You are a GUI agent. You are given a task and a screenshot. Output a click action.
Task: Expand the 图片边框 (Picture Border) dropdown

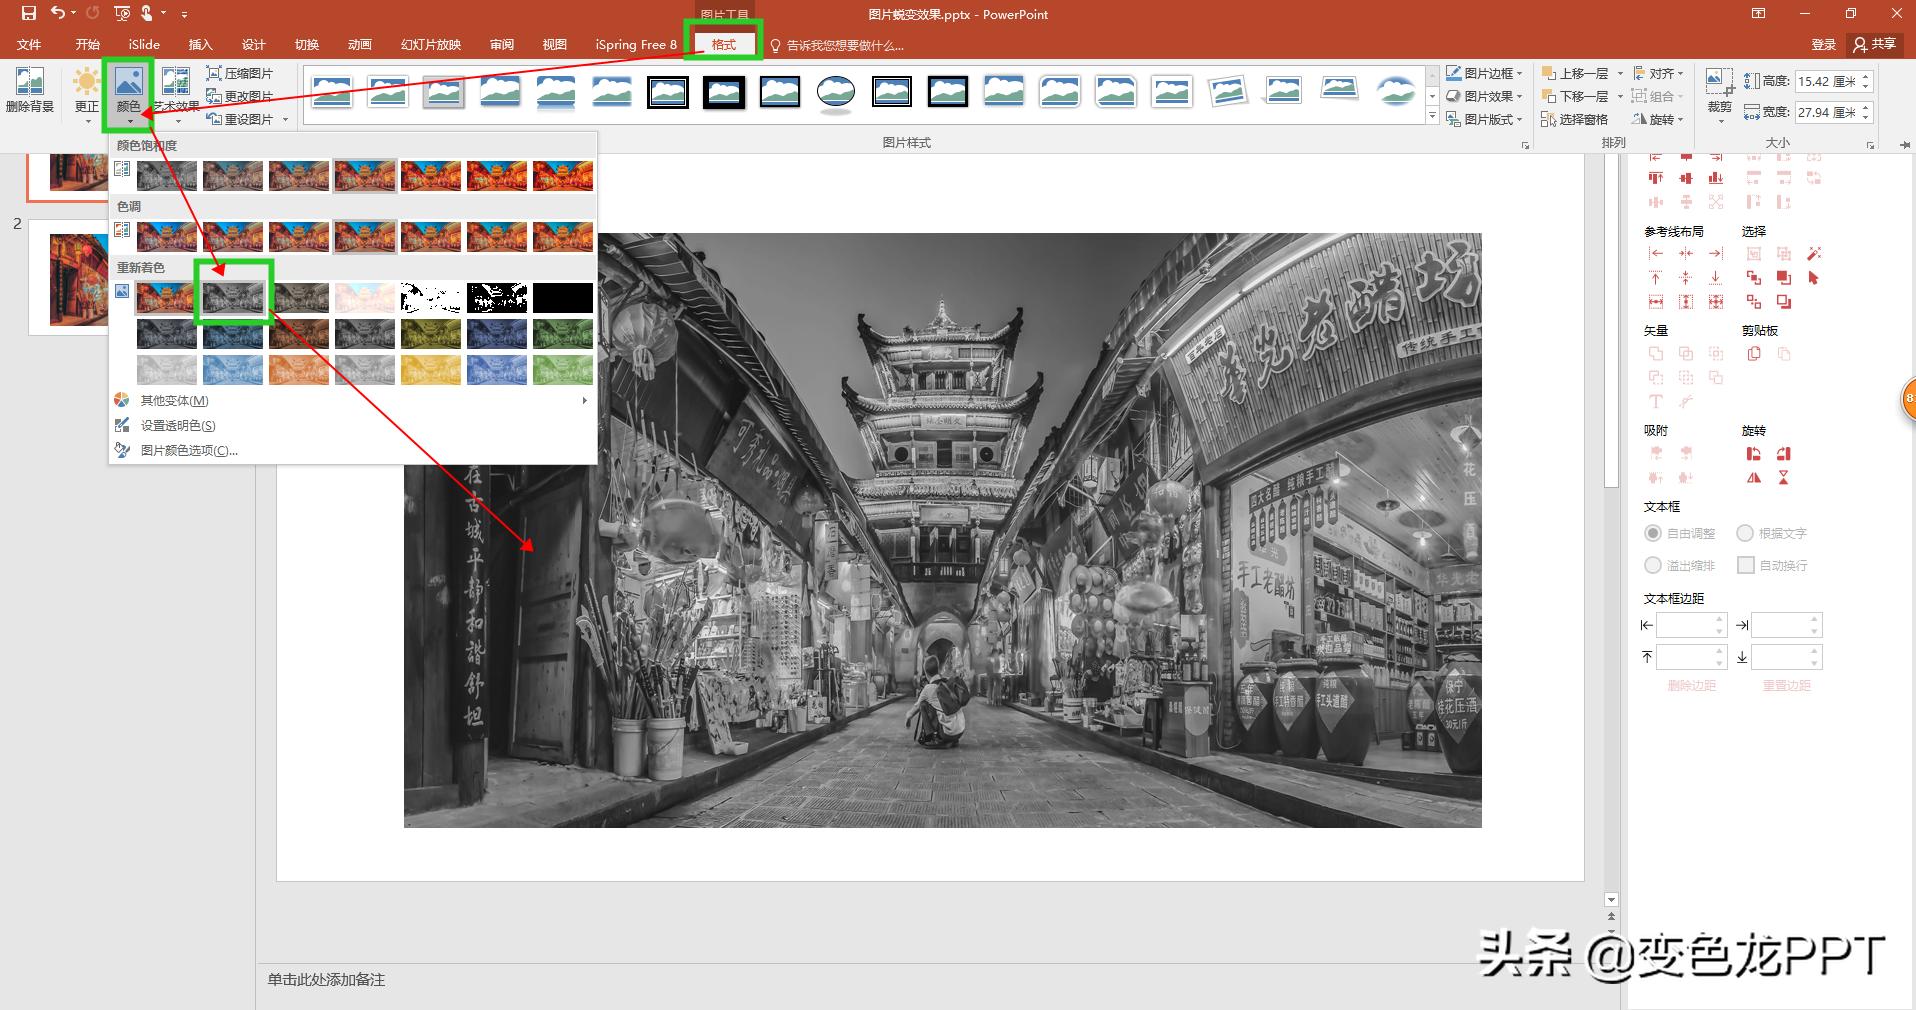(x=1485, y=73)
